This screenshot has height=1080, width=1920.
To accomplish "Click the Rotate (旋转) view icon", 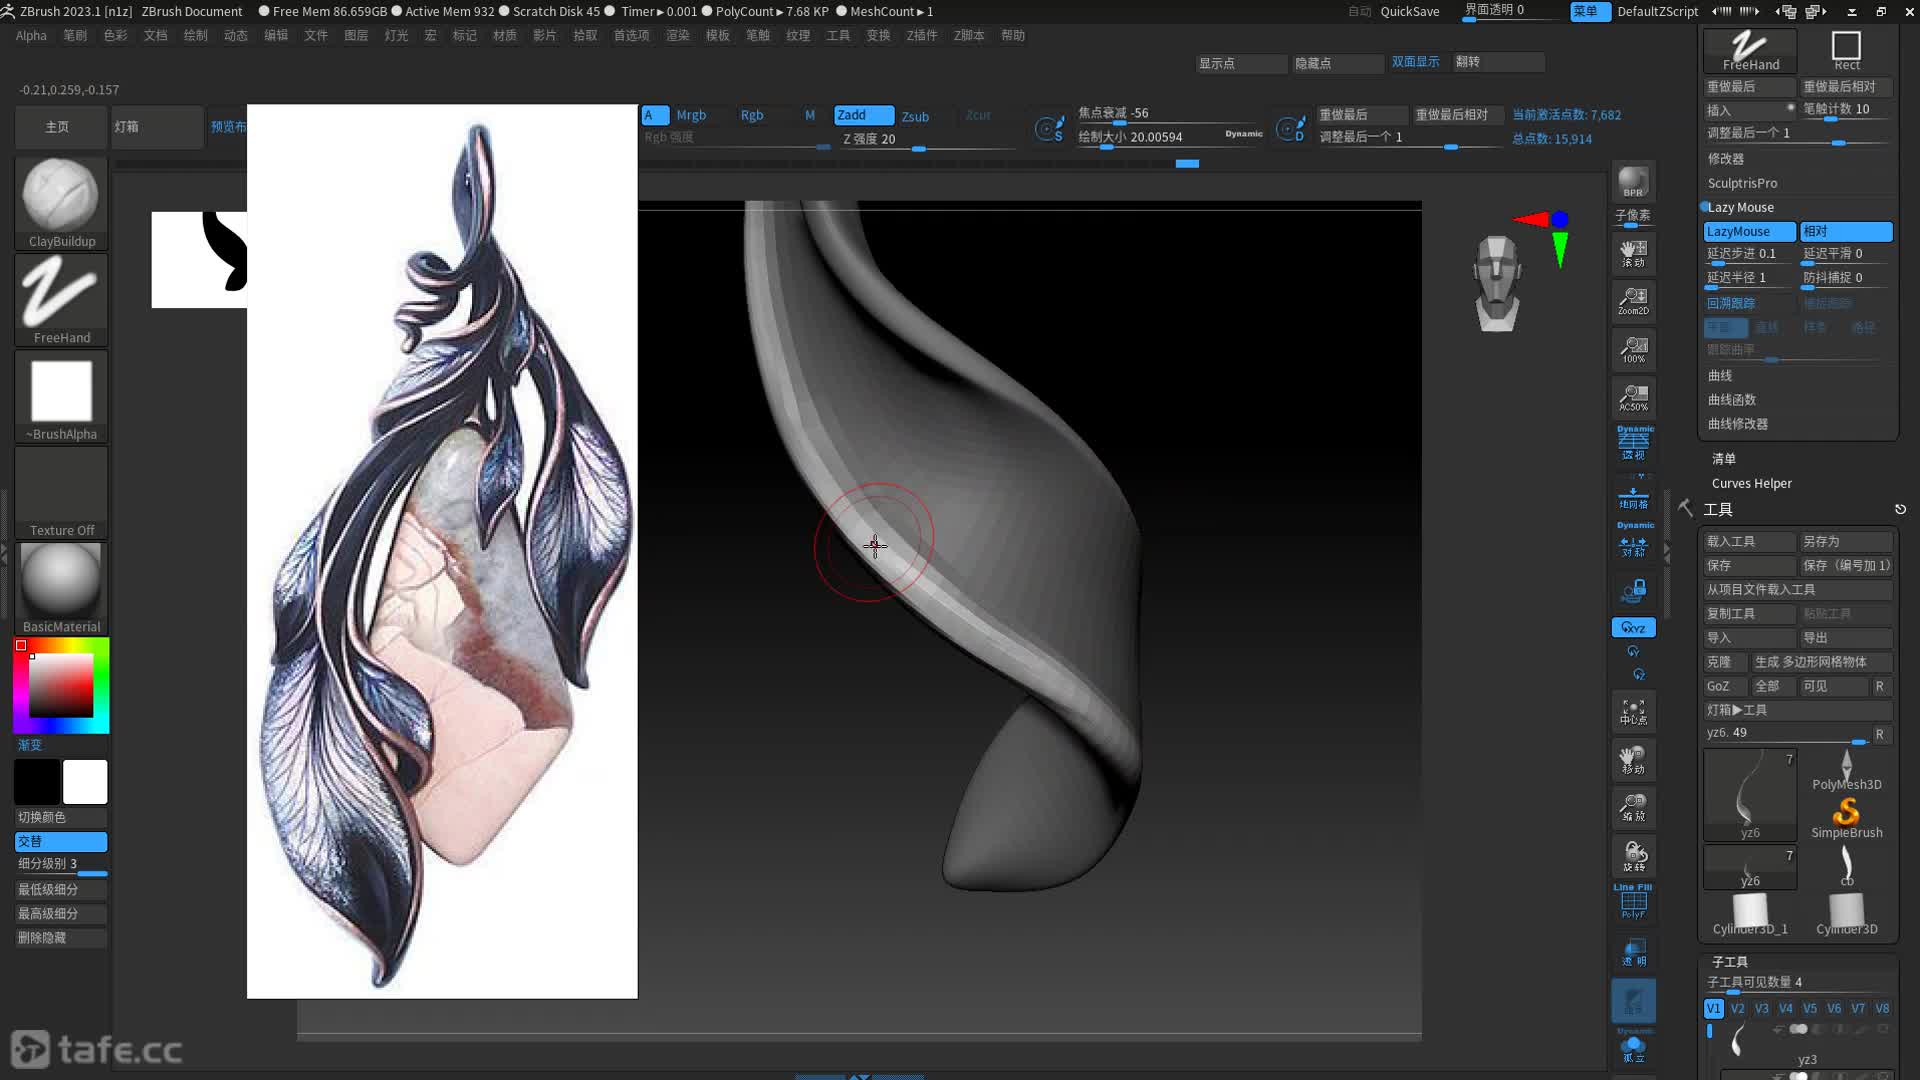I will [1633, 856].
